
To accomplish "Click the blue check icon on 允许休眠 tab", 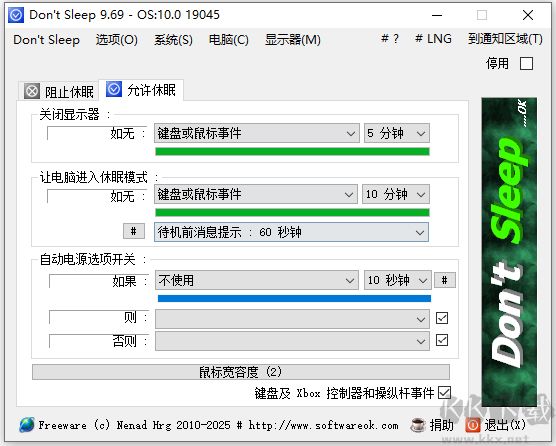I will point(114,89).
